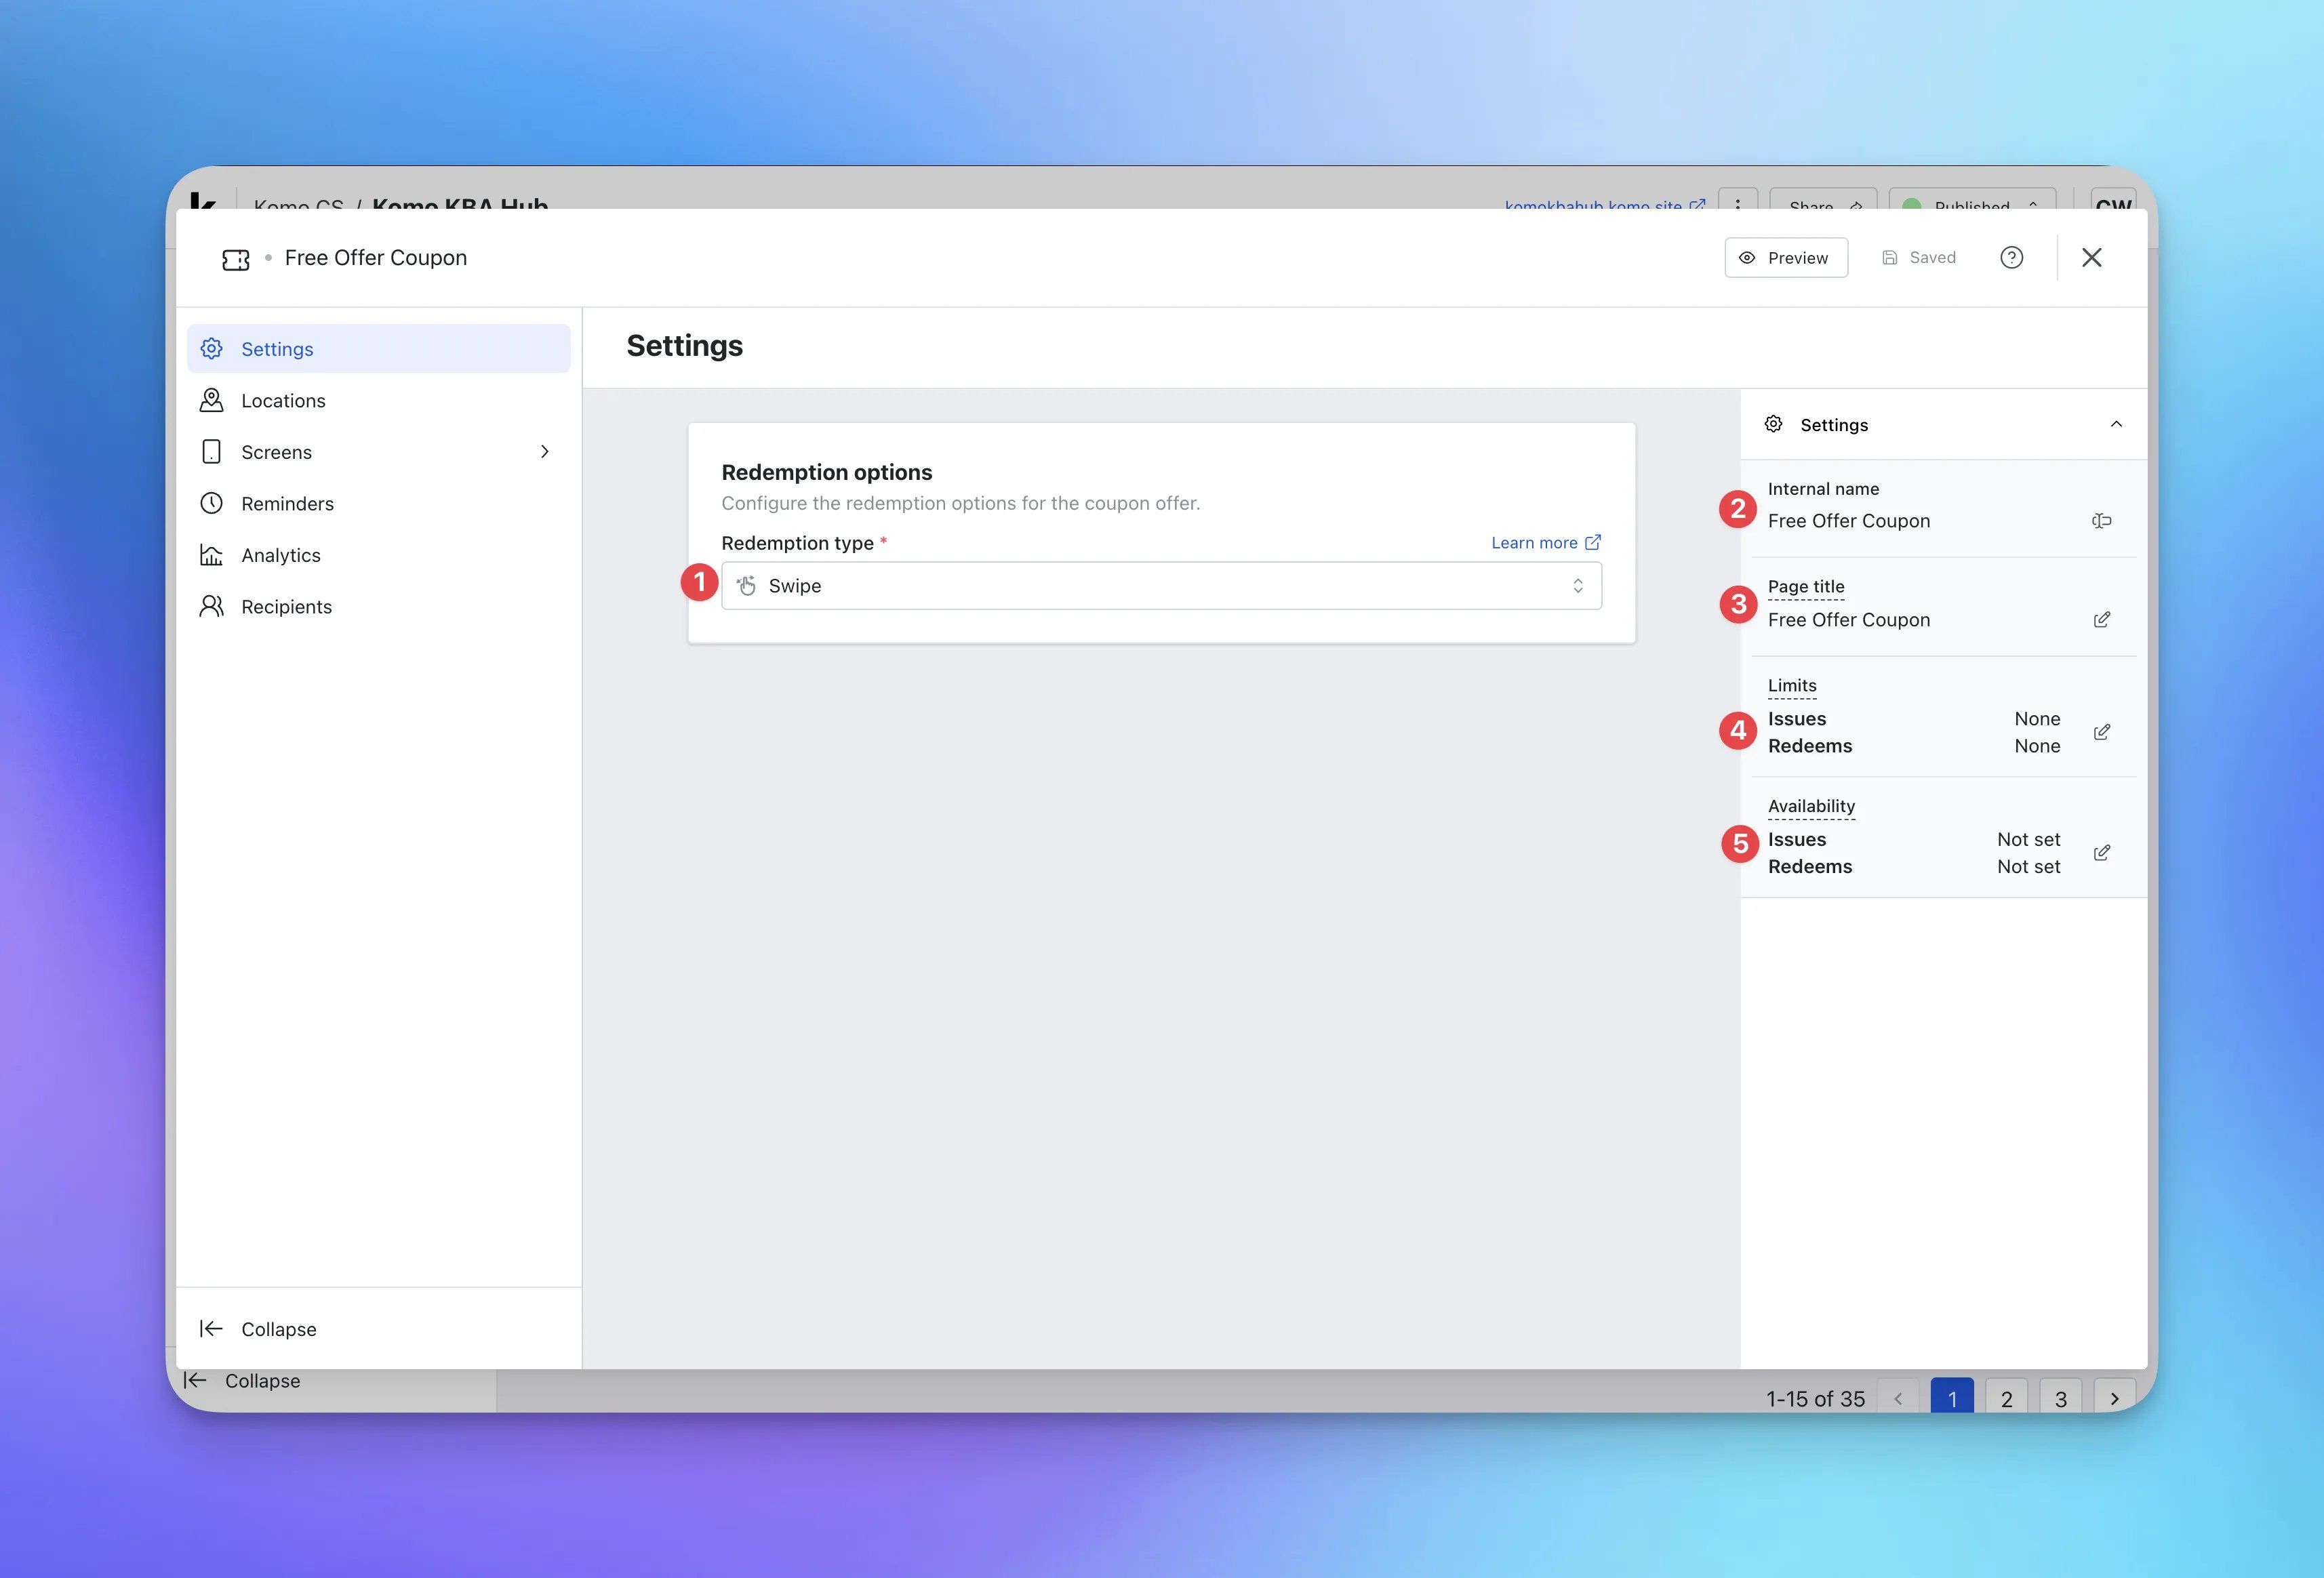Click the Analytics chart icon
The image size is (2324, 1578).
(211, 555)
